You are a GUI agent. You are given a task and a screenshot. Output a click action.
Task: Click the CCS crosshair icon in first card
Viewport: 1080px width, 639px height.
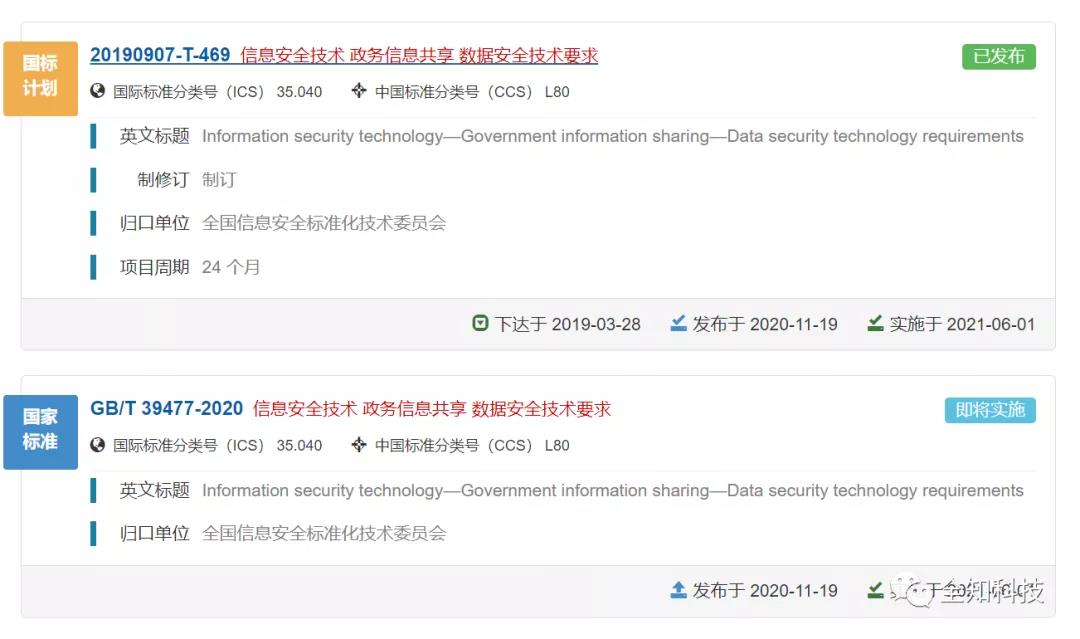[358, 91]
